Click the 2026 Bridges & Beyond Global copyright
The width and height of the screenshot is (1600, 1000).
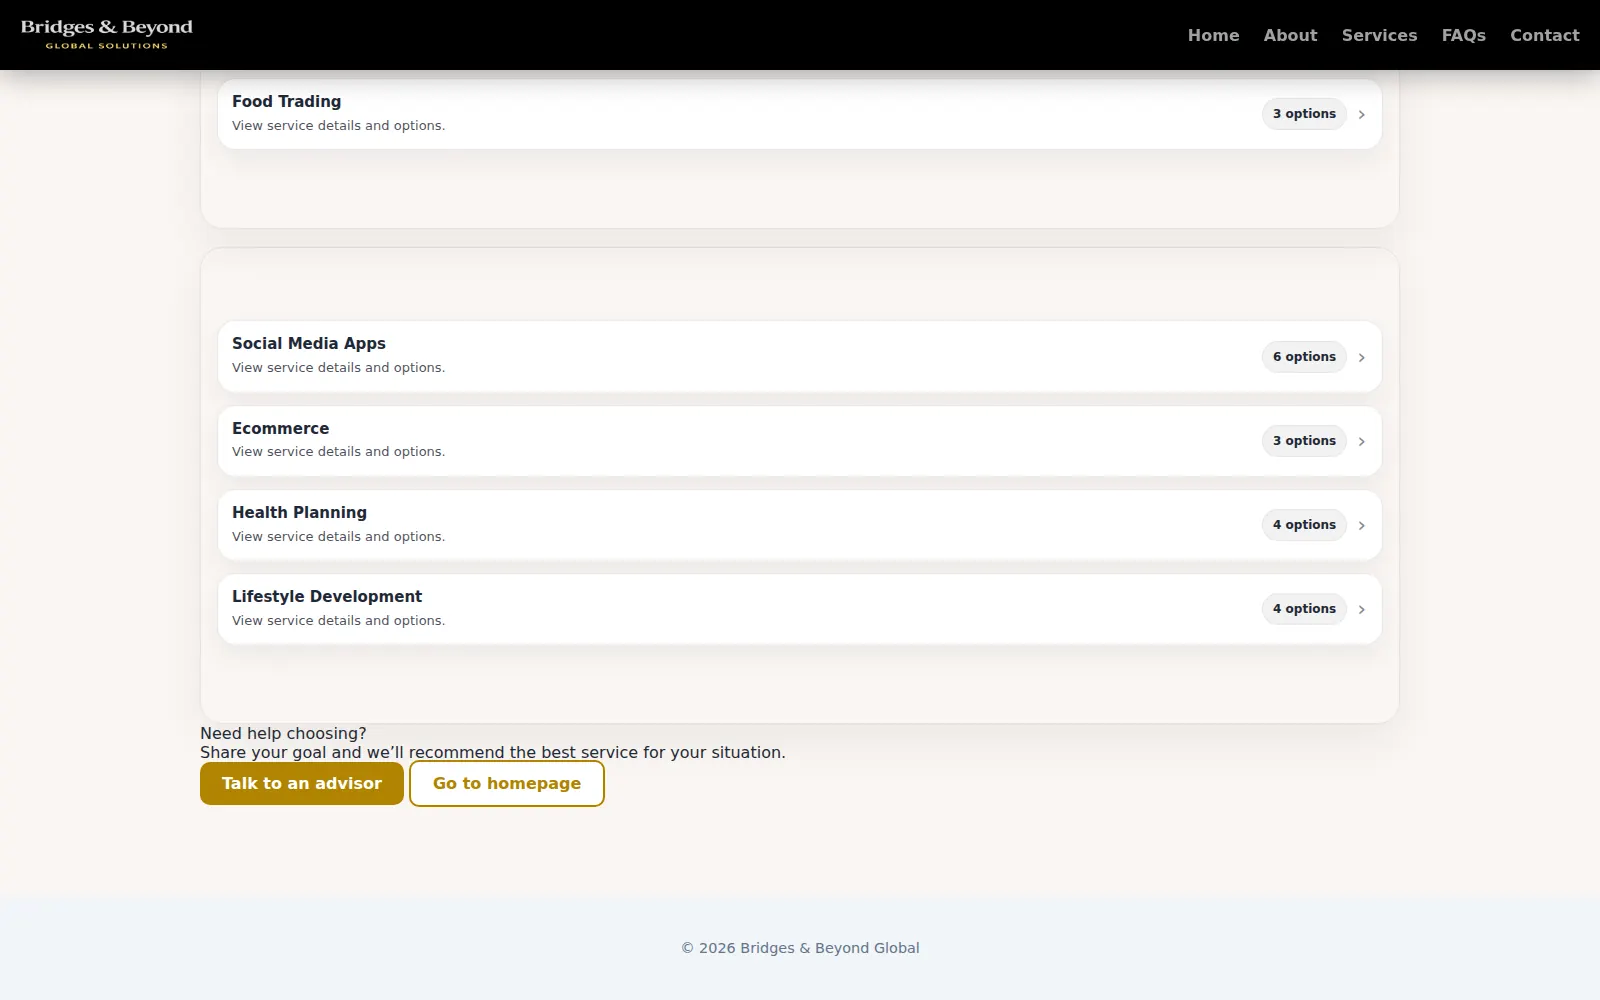(800, 948)
